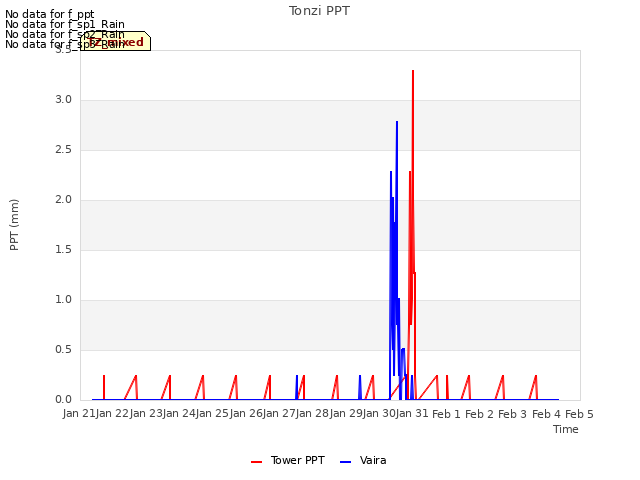Click the 3.0 y-axis tick label
This screenshot has height=480, width=640.
tap(63, 100)
